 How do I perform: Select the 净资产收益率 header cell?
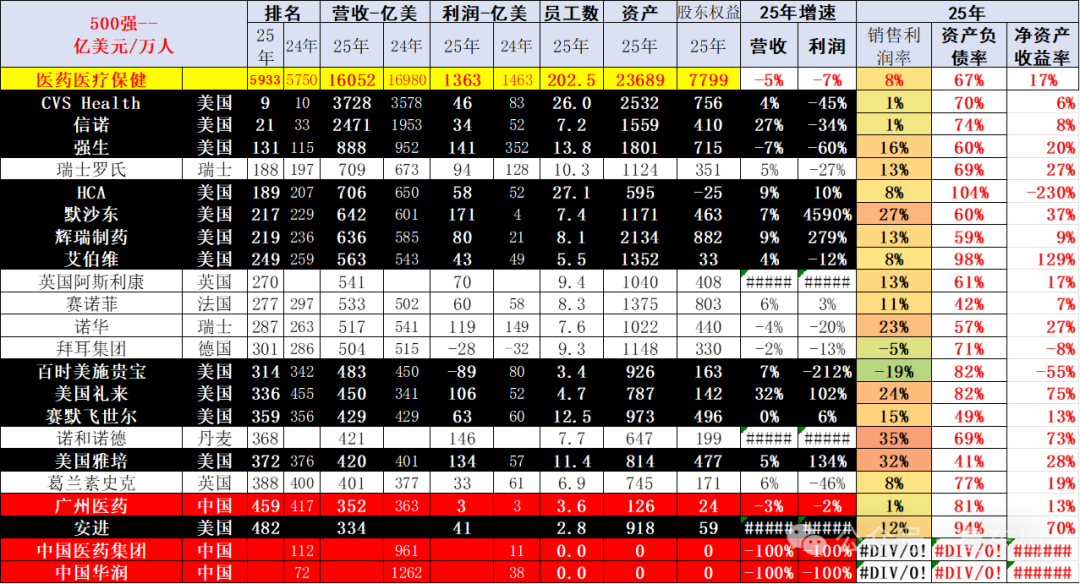pos(1042,46)
